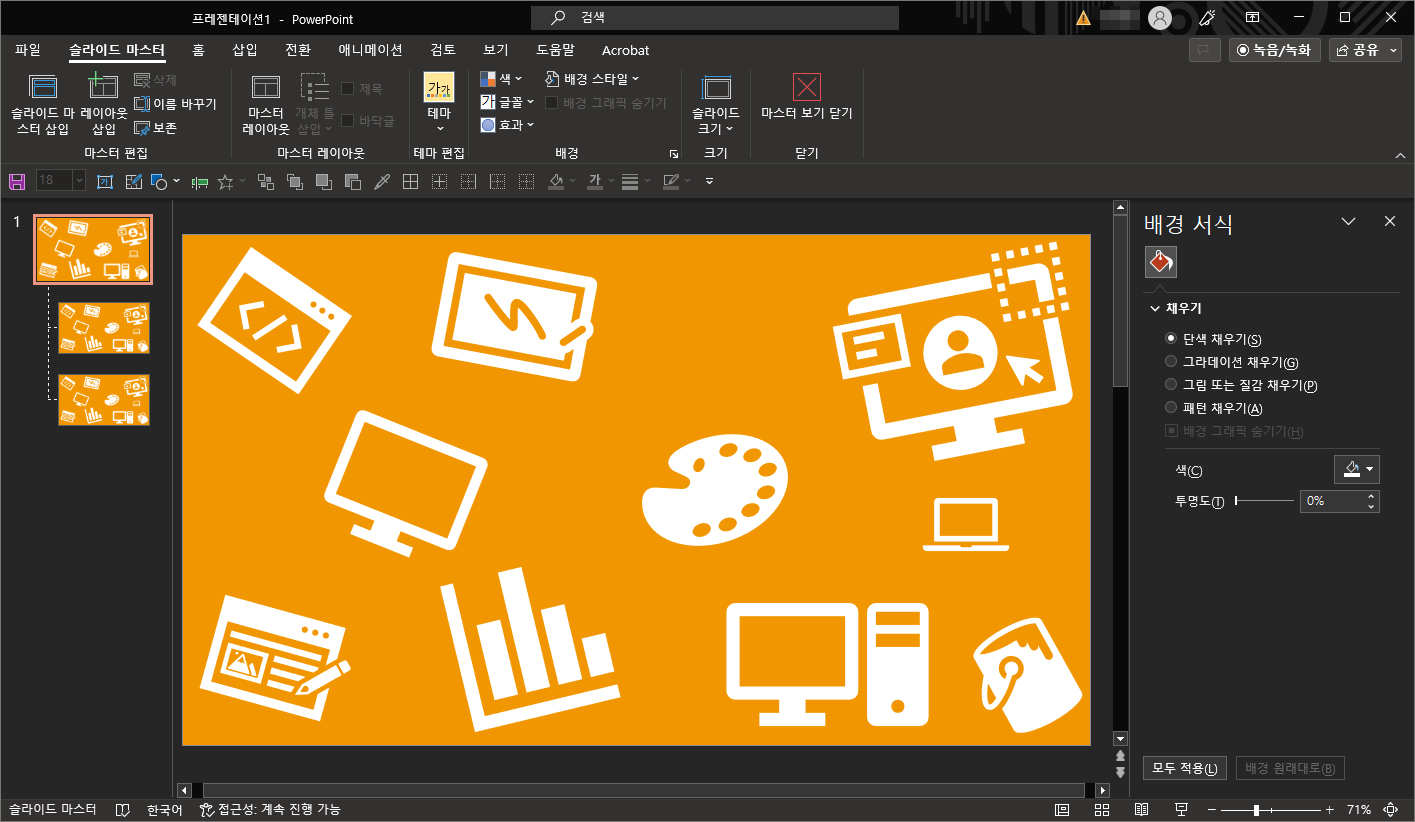Click 레이아웃 삽입 icon
This screenshot has width=1415, height=822.
(x=104, y=88)
